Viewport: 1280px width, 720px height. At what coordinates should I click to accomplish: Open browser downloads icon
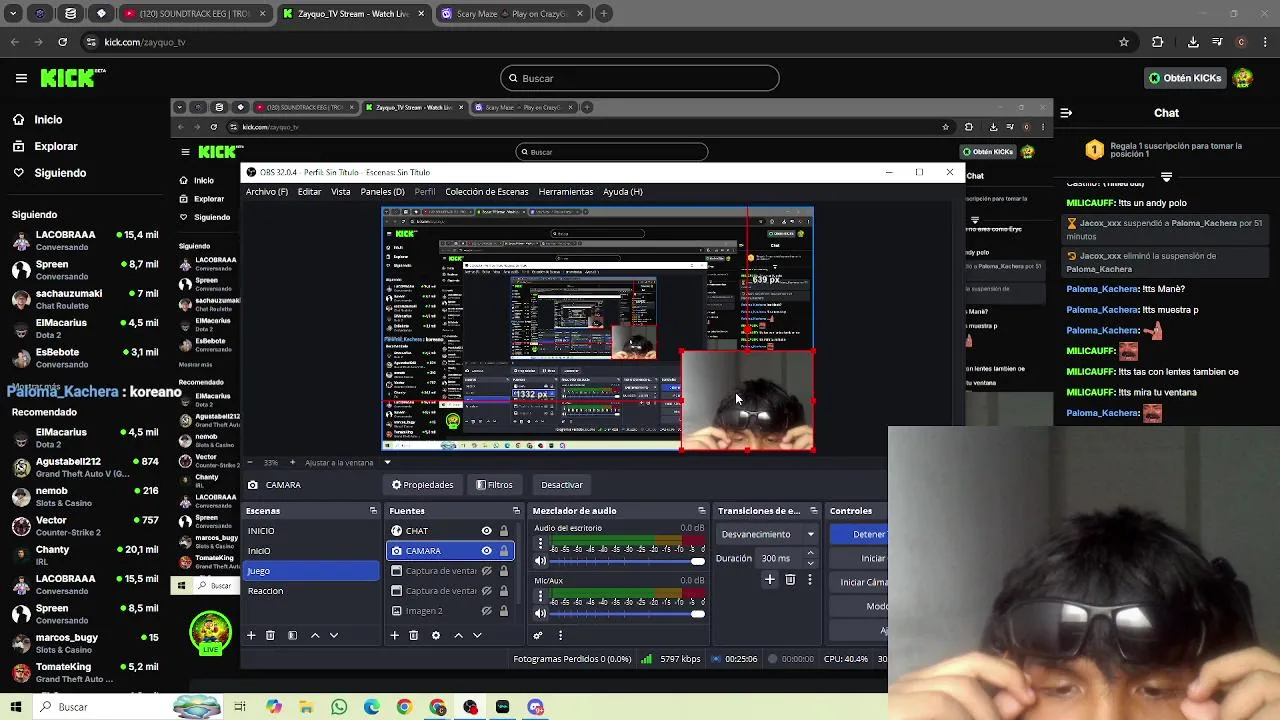point(1193,42)
